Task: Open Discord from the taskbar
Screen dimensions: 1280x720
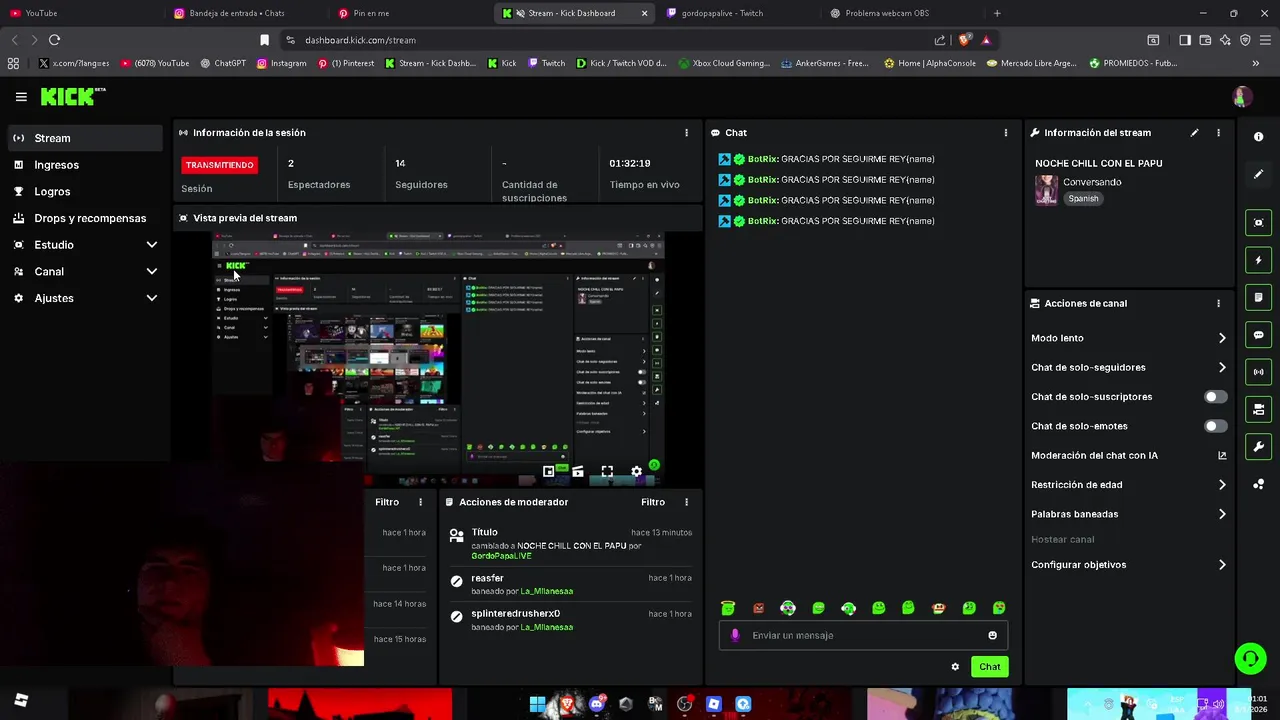Action: (597, 704)
